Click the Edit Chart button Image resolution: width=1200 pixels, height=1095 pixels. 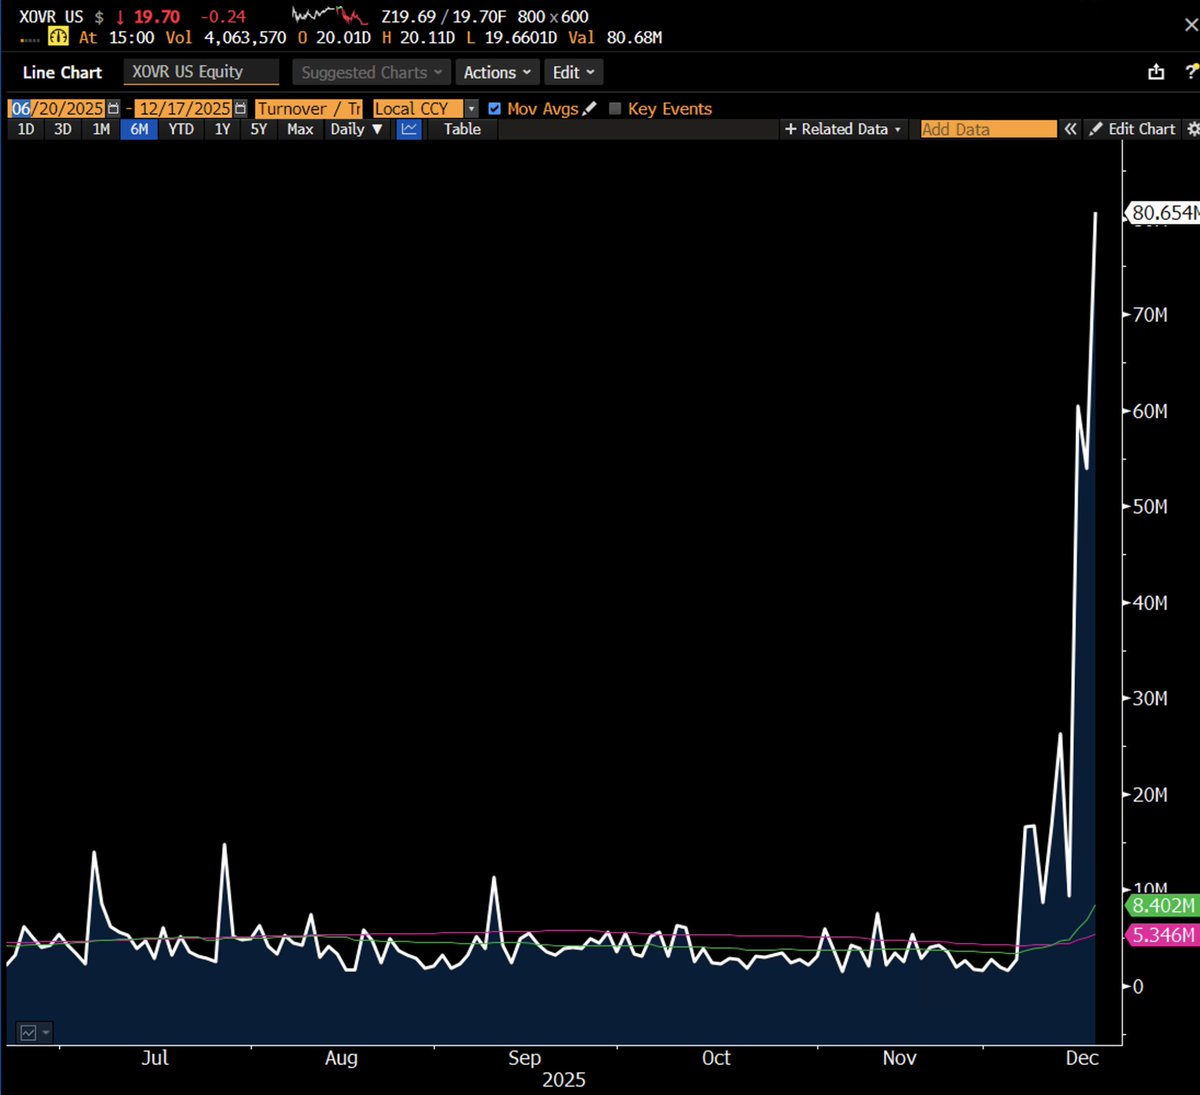tap(1132, 129)
